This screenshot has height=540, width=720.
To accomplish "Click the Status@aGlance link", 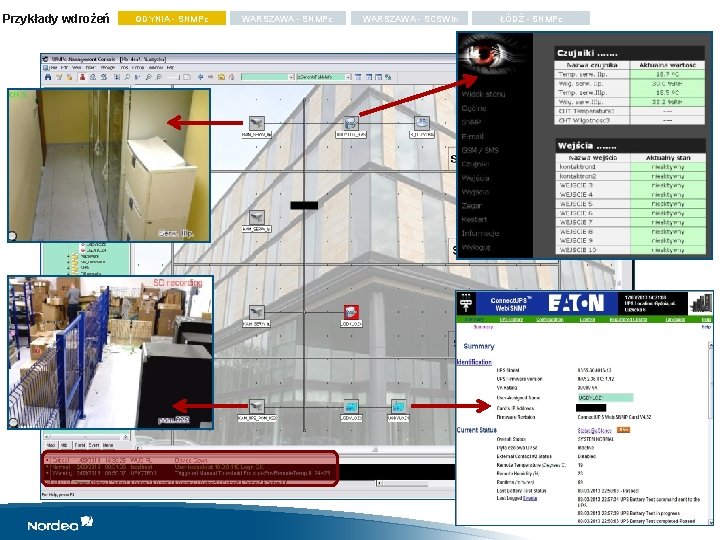I will (594, 430).
